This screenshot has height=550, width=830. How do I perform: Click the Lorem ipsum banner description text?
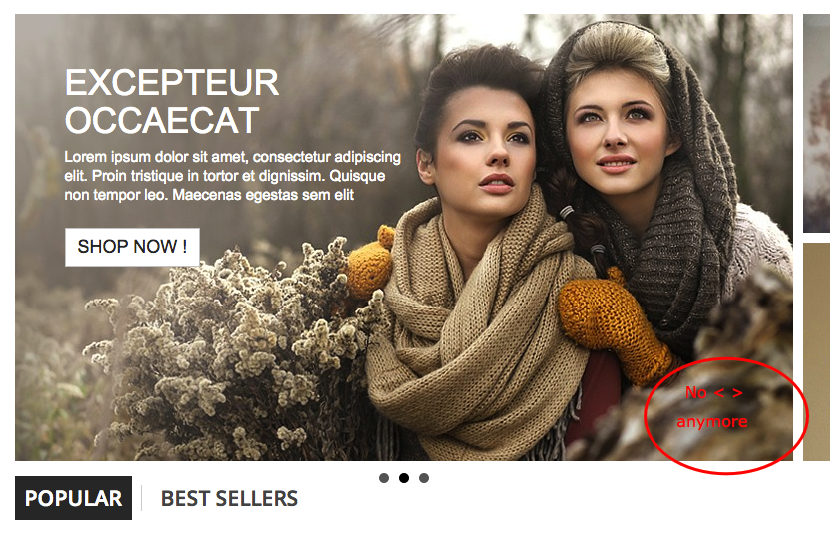[x=232, y=176]
